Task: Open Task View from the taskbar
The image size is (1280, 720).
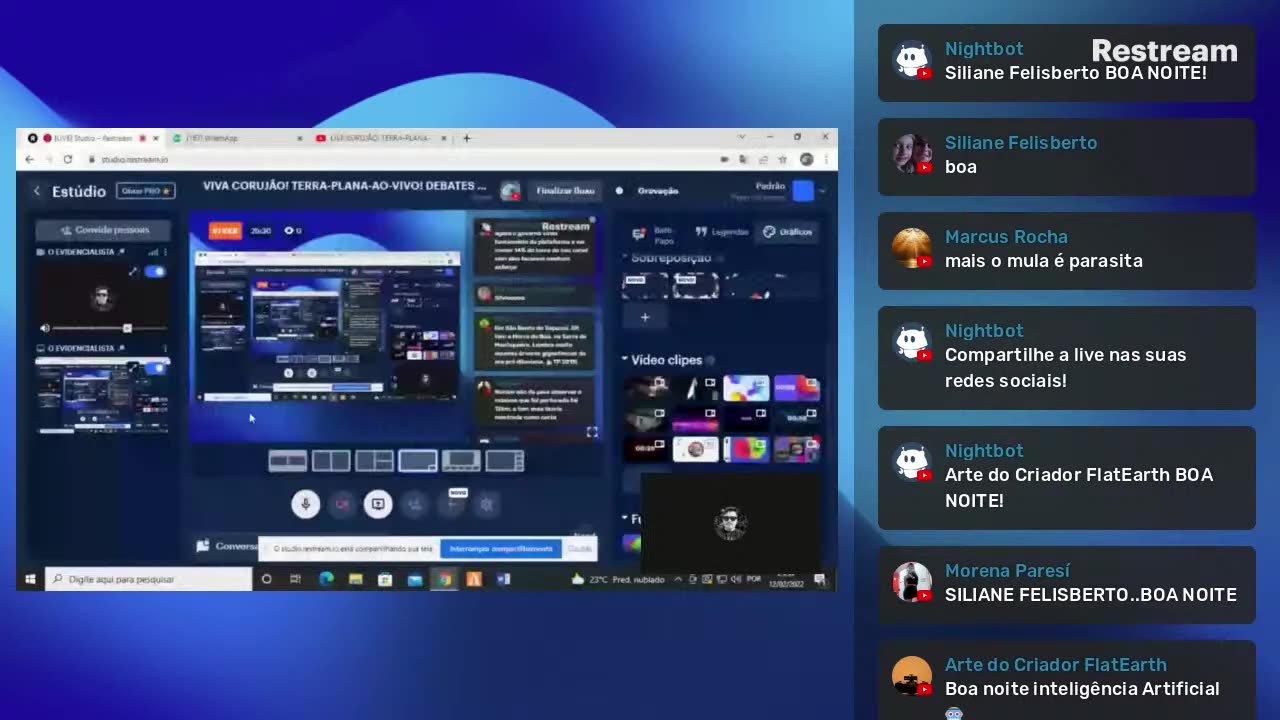Action: point(296,579)
